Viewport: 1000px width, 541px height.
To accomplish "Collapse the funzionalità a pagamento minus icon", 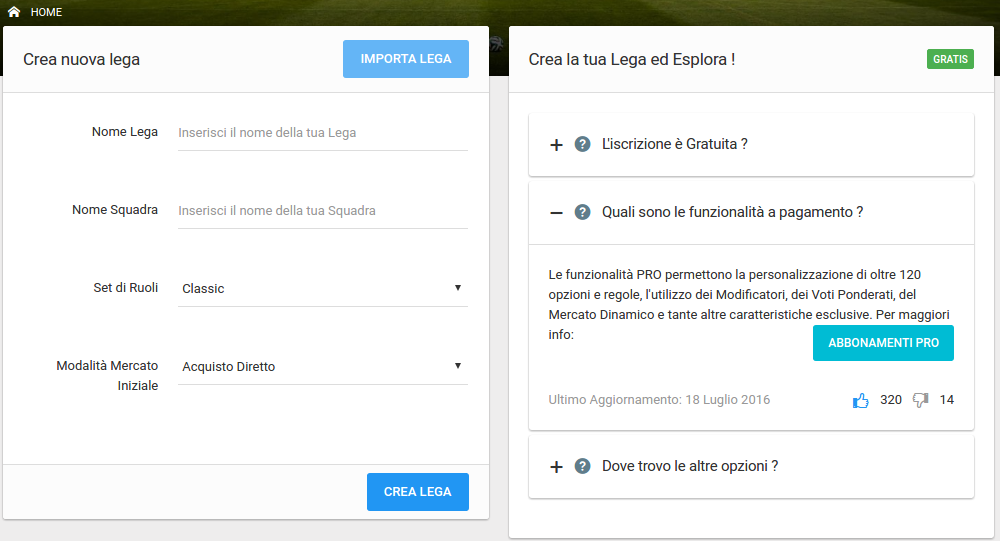I will [x=557, y=212].
